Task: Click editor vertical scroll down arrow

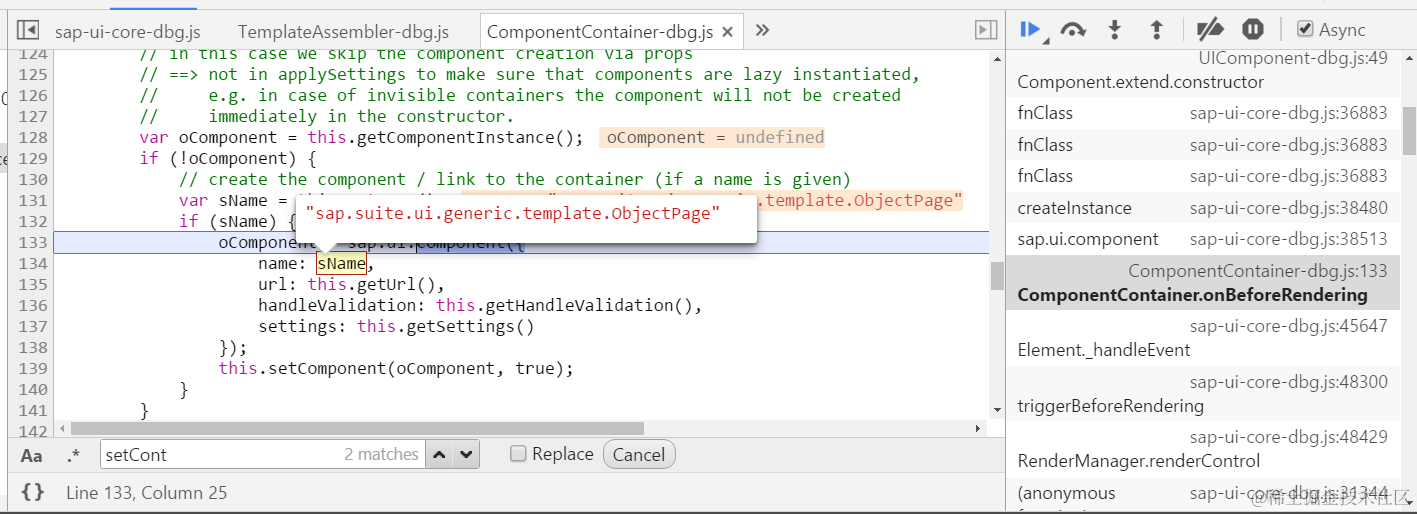Action: point(997,409)
